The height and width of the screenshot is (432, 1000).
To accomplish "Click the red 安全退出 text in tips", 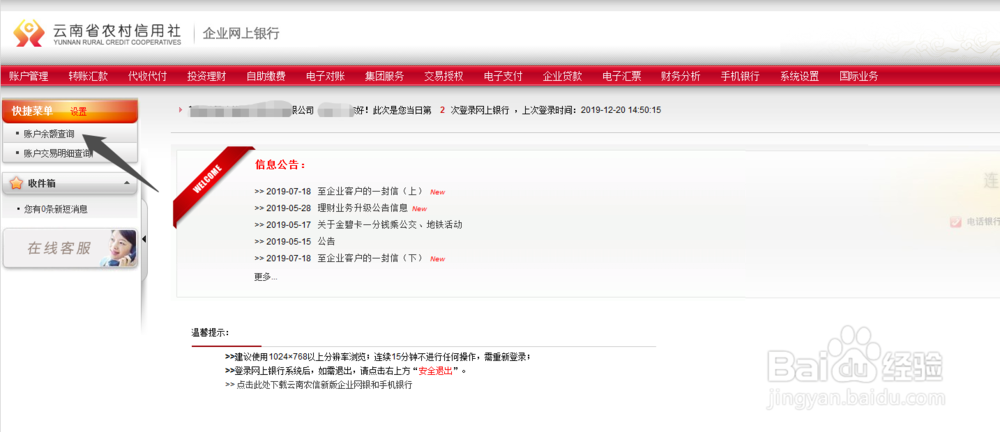I will [x=436, y=371].
